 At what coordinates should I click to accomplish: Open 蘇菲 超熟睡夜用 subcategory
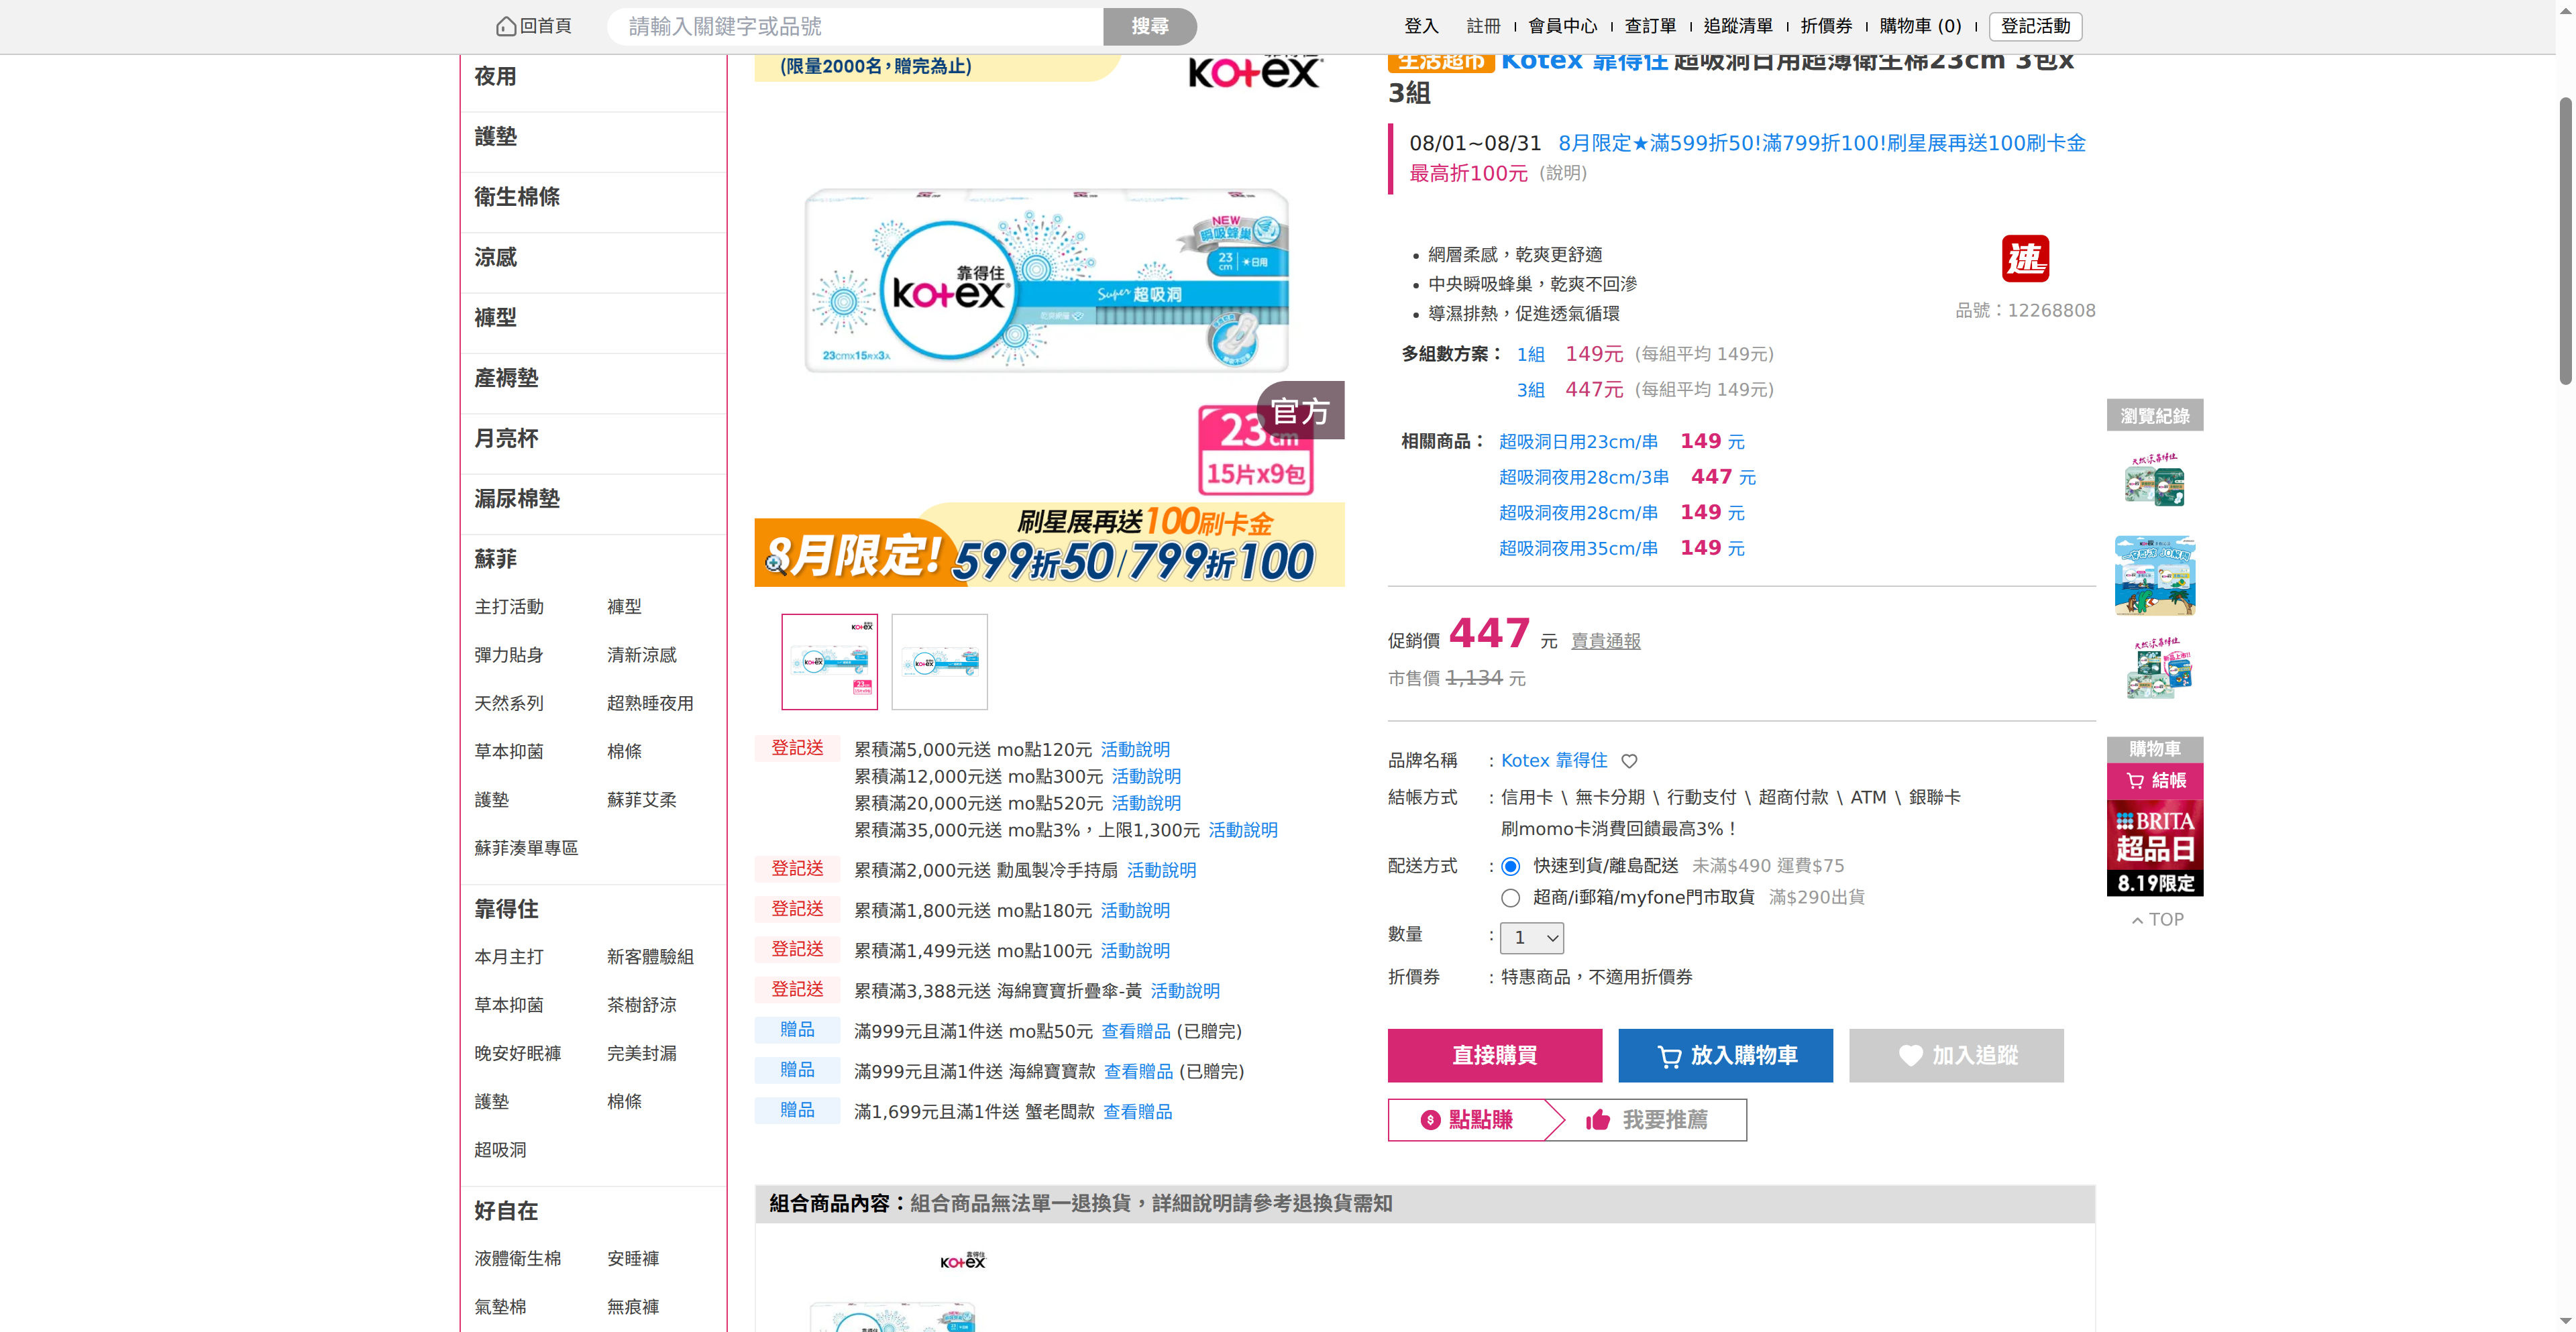650,704
